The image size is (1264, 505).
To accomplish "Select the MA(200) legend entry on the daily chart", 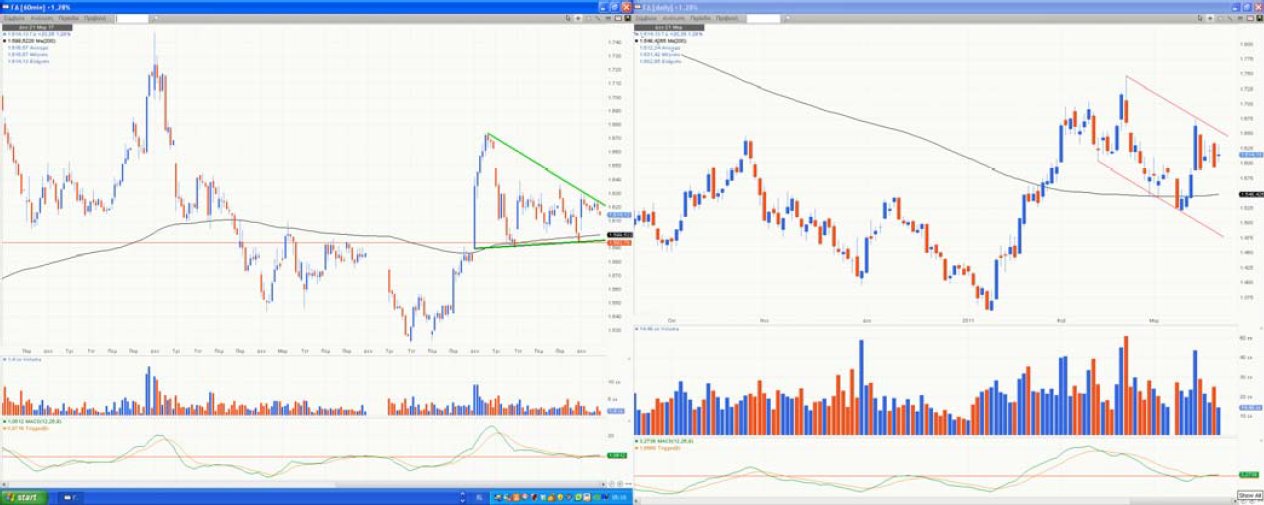I will 660,40.
